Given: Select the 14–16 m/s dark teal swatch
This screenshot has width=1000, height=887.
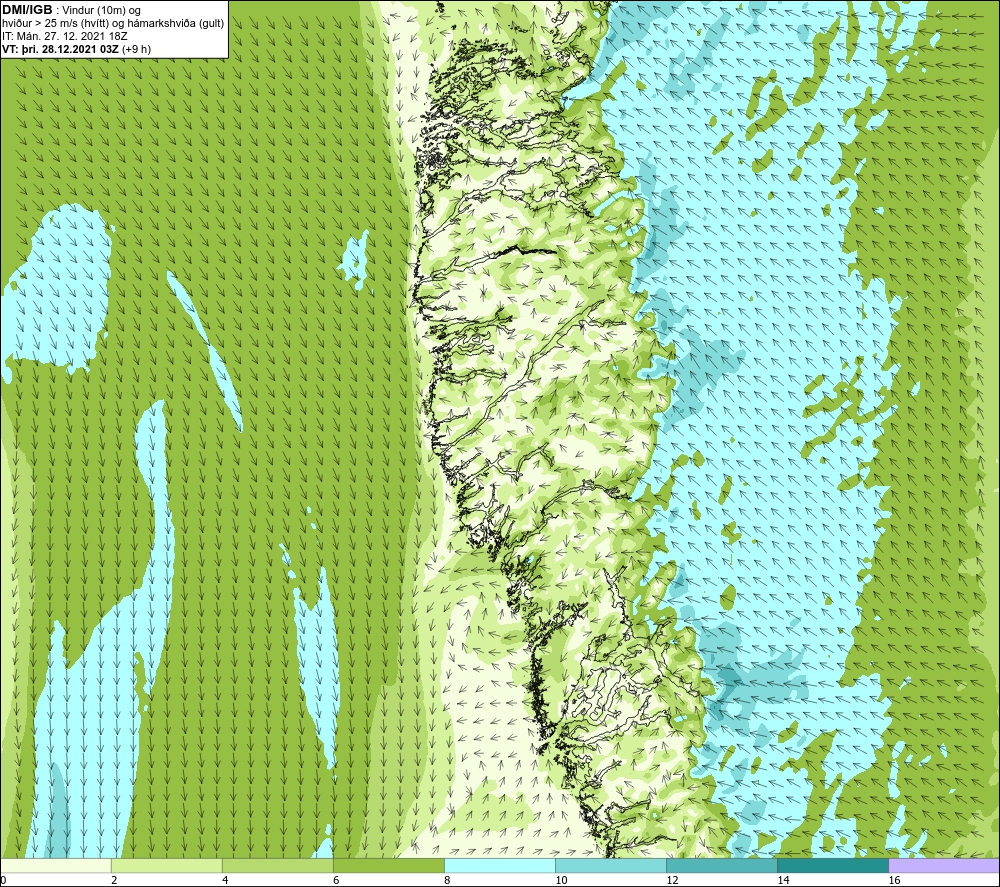Looking at the screenshot, I should pyautogui.click(x=833, y=865).
